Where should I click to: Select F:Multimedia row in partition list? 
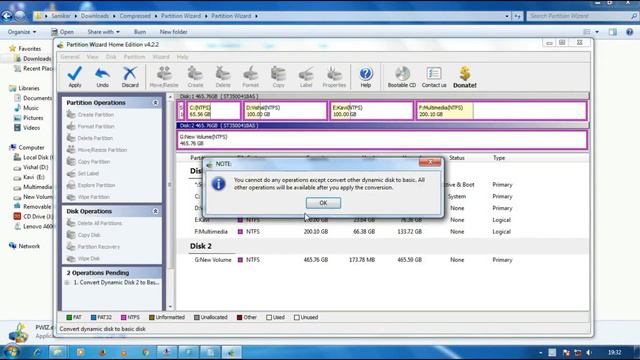point(383,232)
